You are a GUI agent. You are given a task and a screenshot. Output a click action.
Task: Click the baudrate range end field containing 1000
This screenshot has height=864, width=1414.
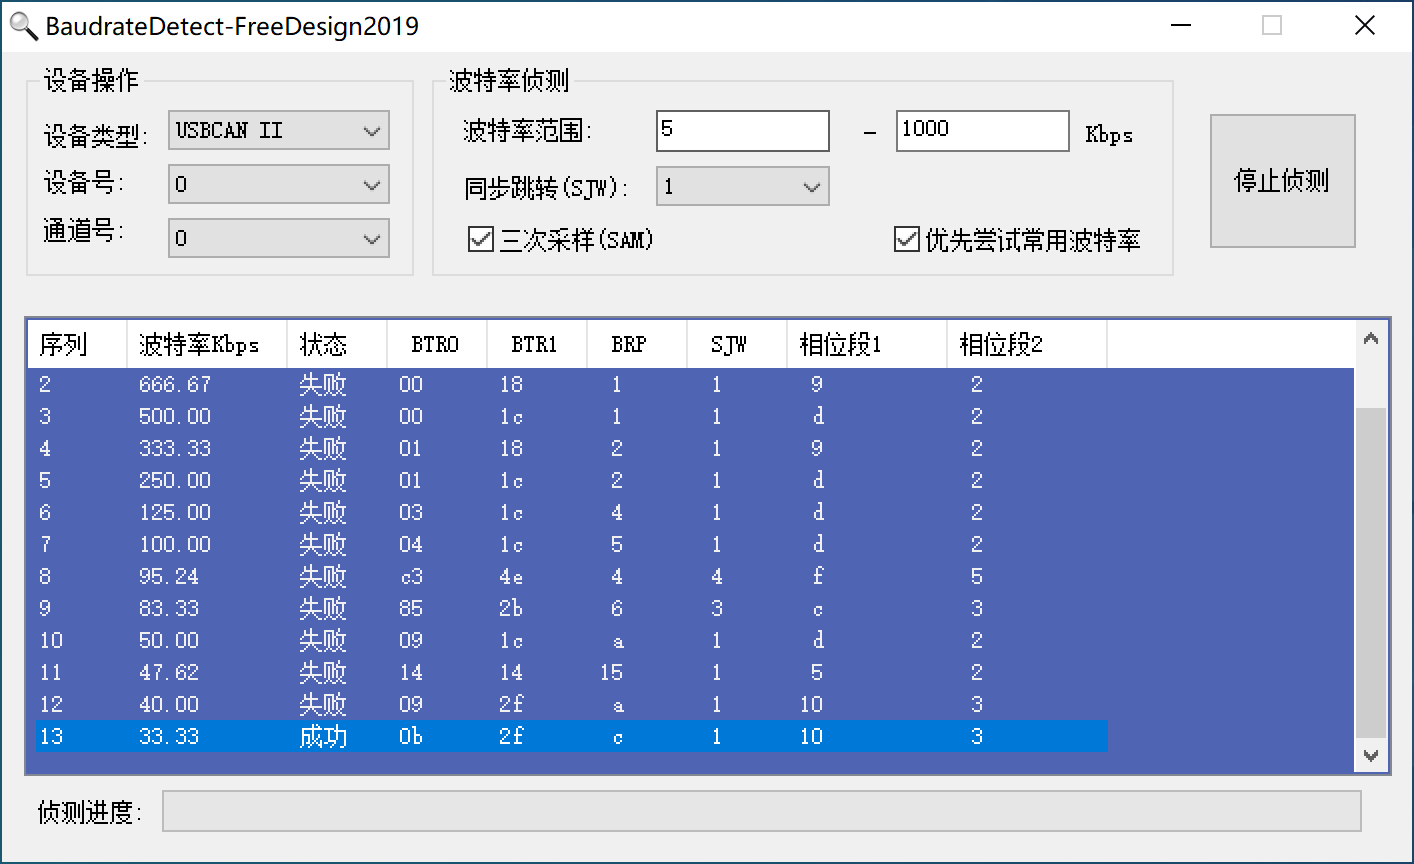click(981, 129)
